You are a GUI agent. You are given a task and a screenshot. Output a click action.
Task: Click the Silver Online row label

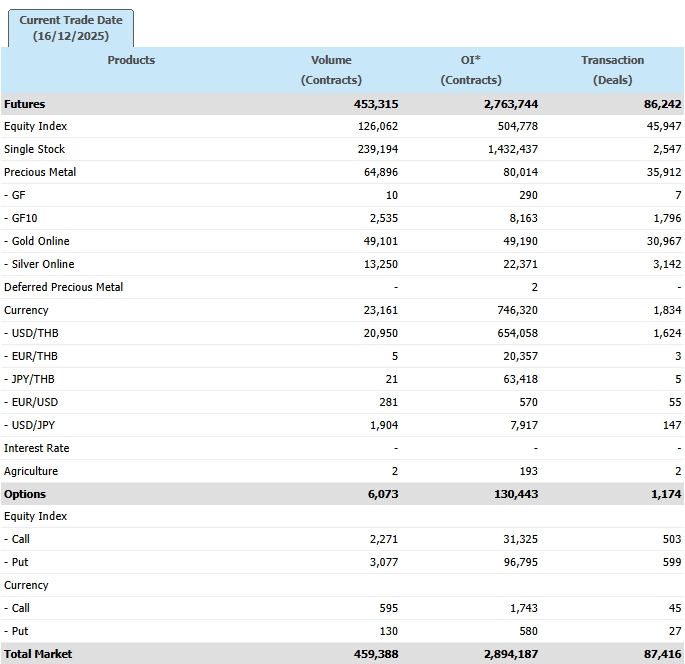[x=39, y=264]
